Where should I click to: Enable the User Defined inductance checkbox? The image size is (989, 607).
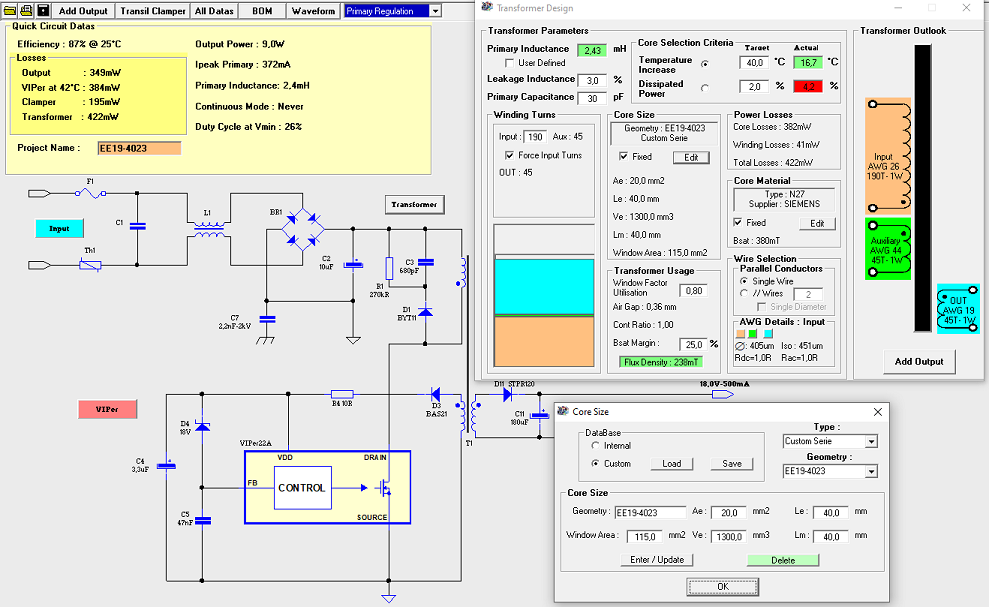[x=508, y=63]
